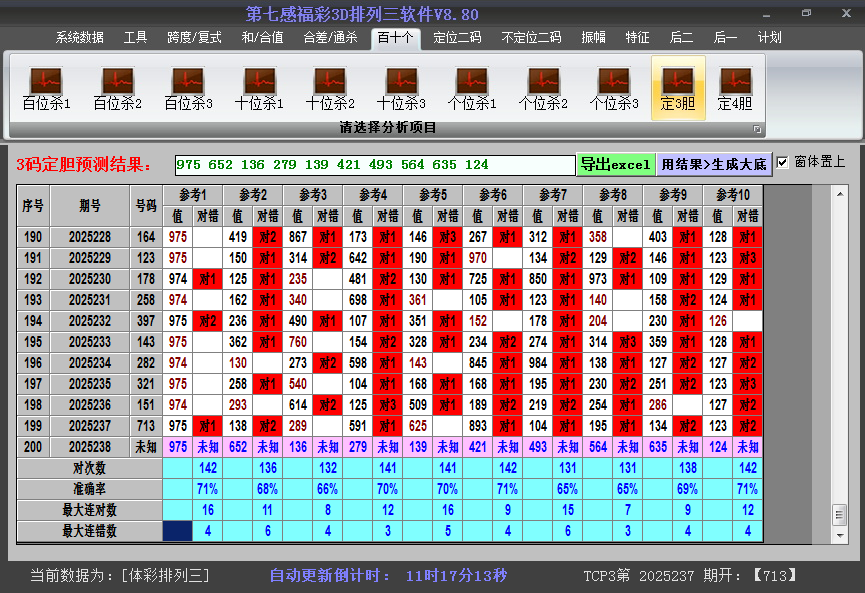Click the 十位杀1 analysis icon

click(x=259, y=88)
